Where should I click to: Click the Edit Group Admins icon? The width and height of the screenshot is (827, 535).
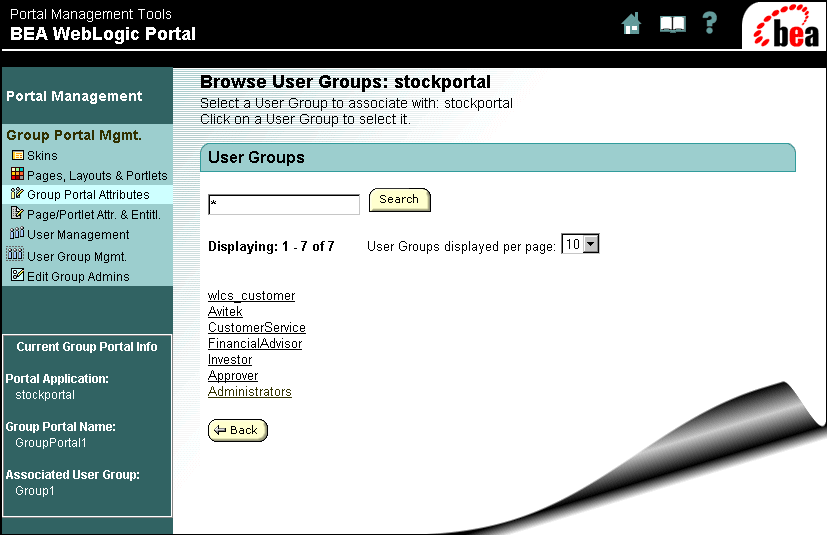[17, 275]
